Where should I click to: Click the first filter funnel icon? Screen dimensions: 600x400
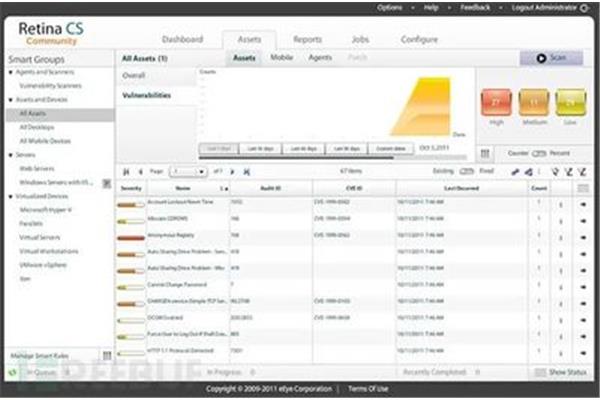[554, 172]
